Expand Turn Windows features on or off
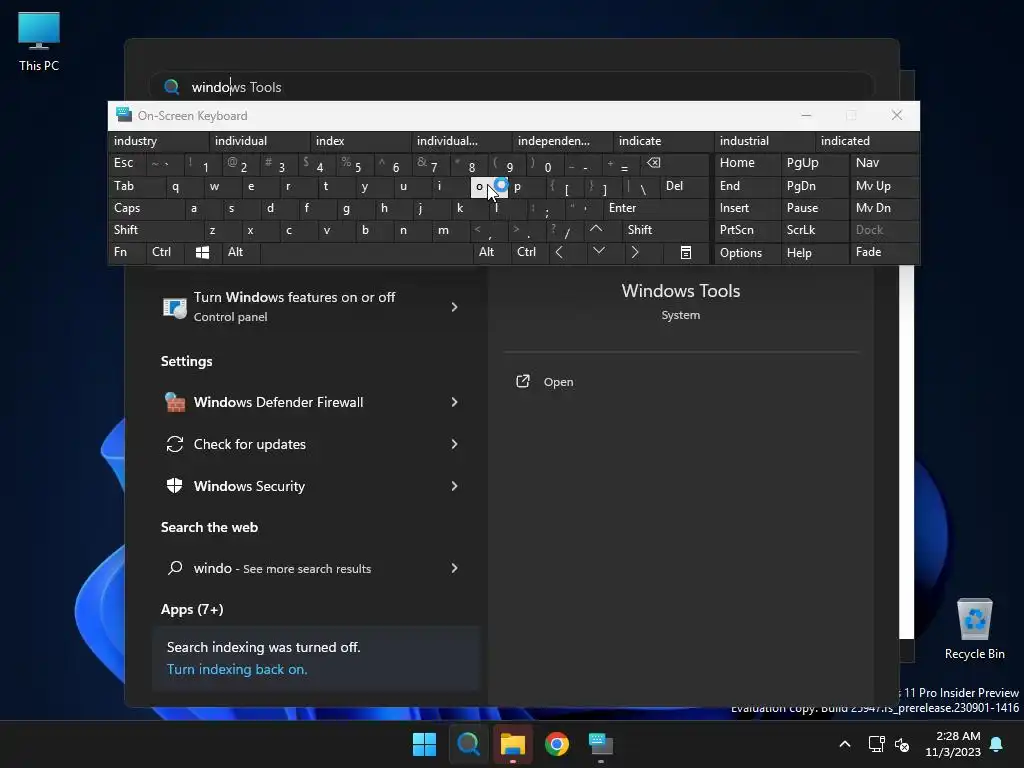 [454, 307]
